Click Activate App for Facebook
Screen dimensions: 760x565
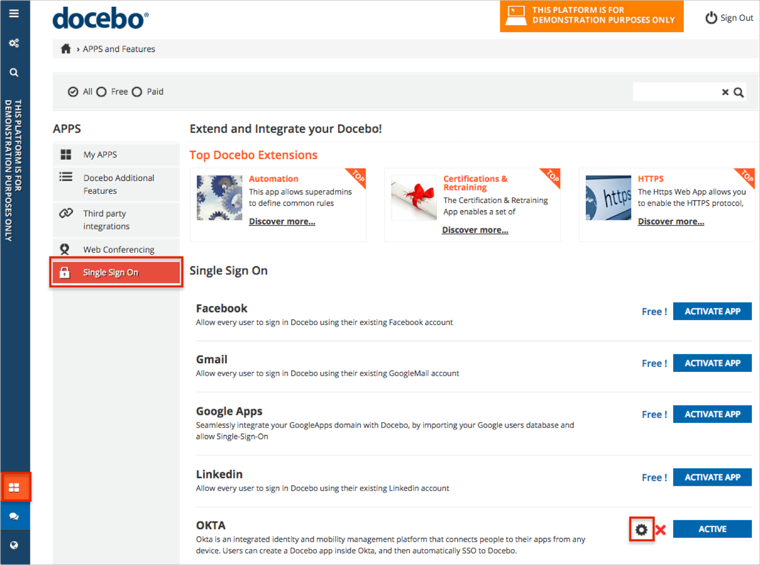pyautogui.click(x=712, y=311)
